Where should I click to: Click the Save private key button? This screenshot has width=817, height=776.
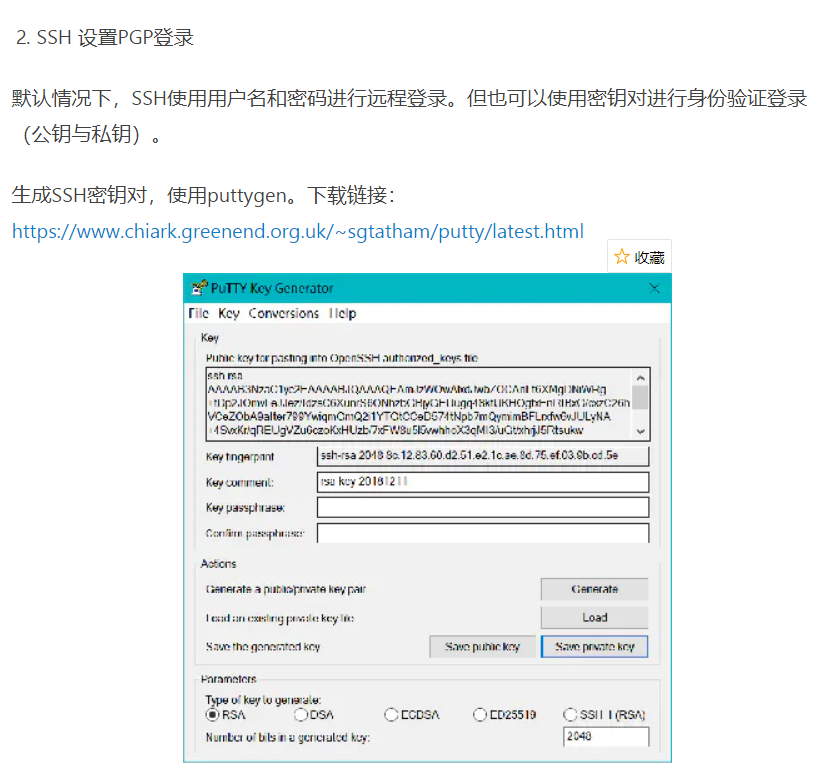point(593,646)
